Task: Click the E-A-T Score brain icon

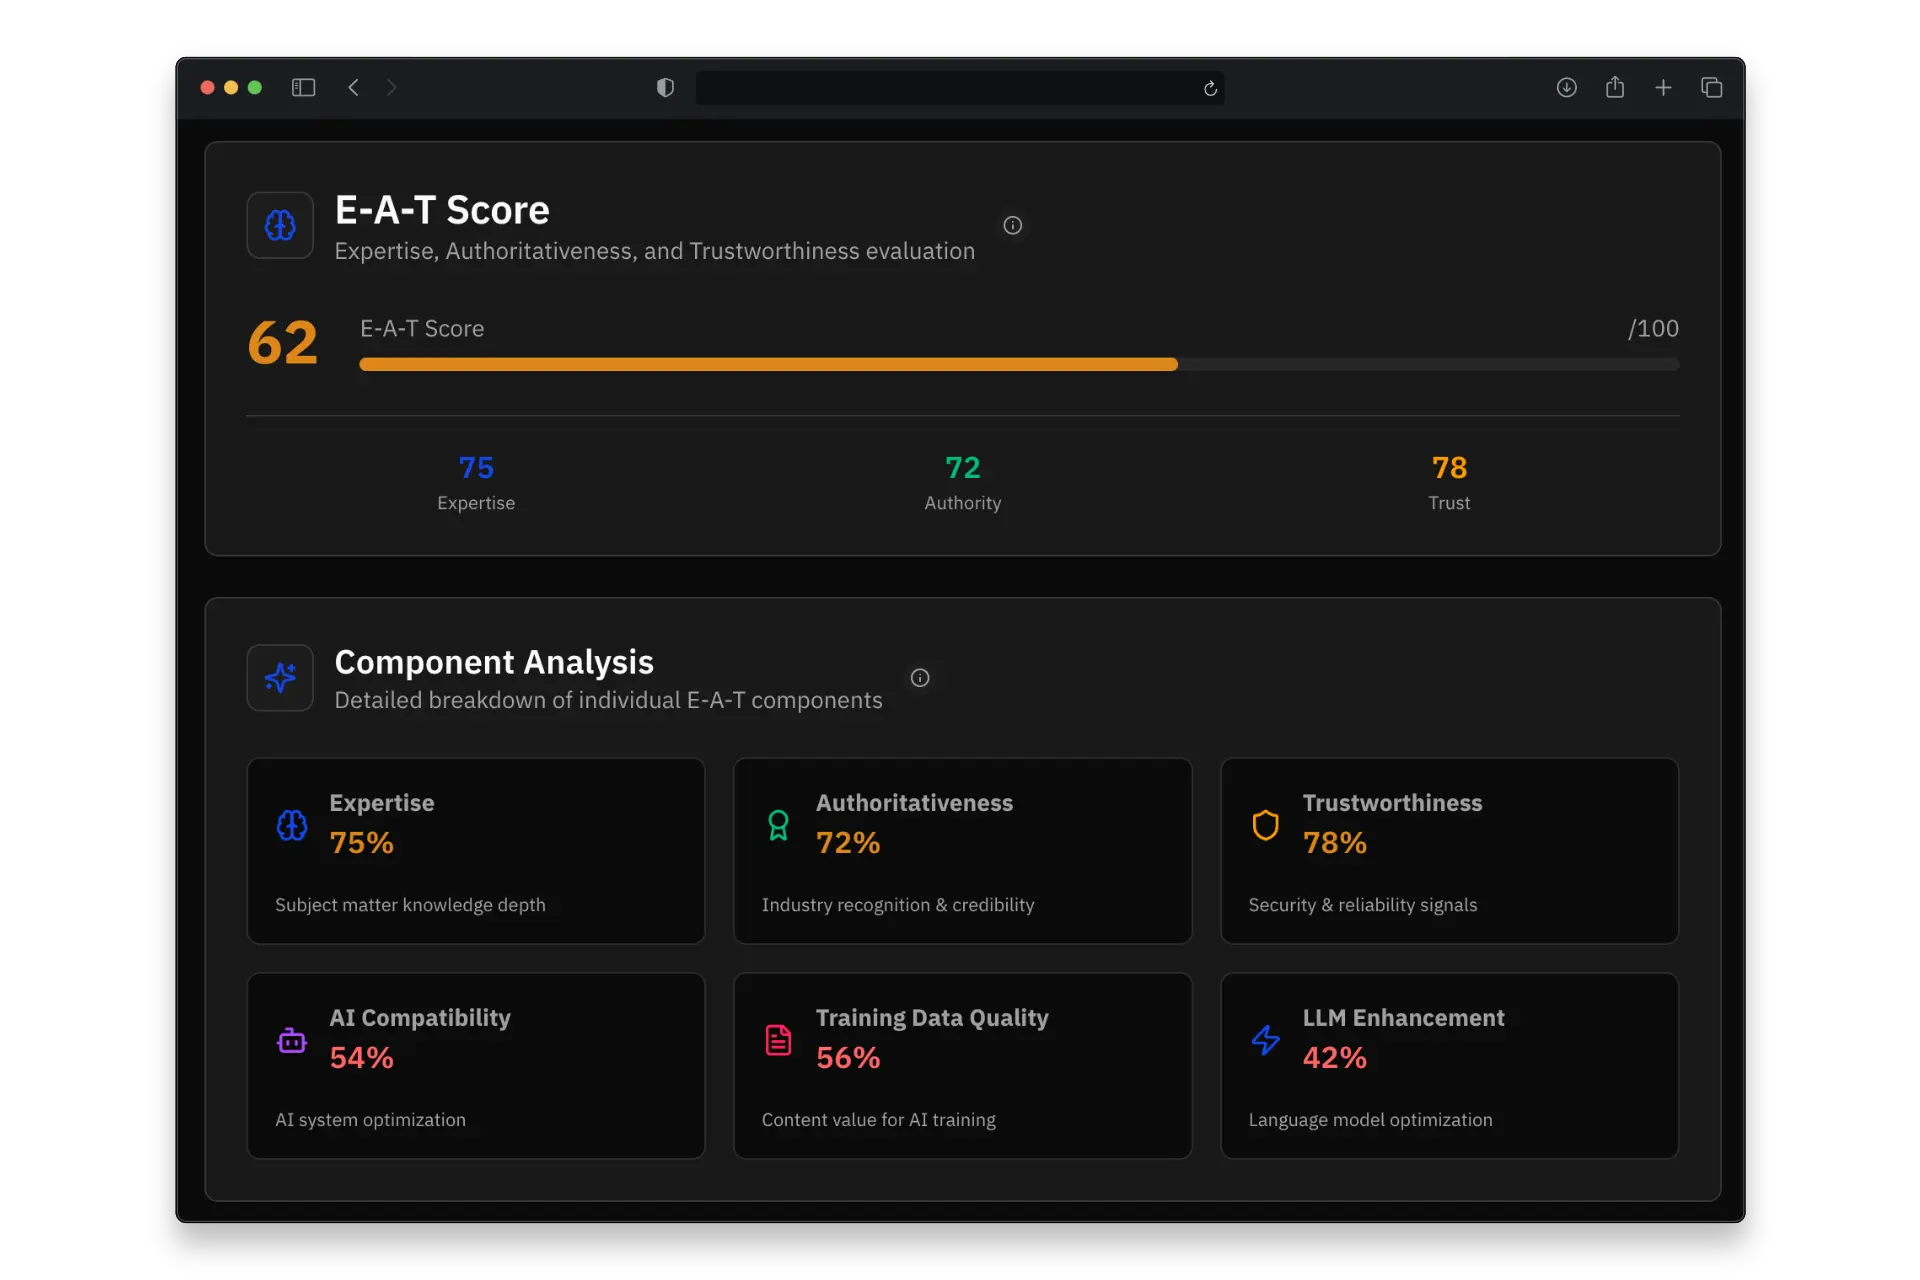Action: (x=280, y=225)
